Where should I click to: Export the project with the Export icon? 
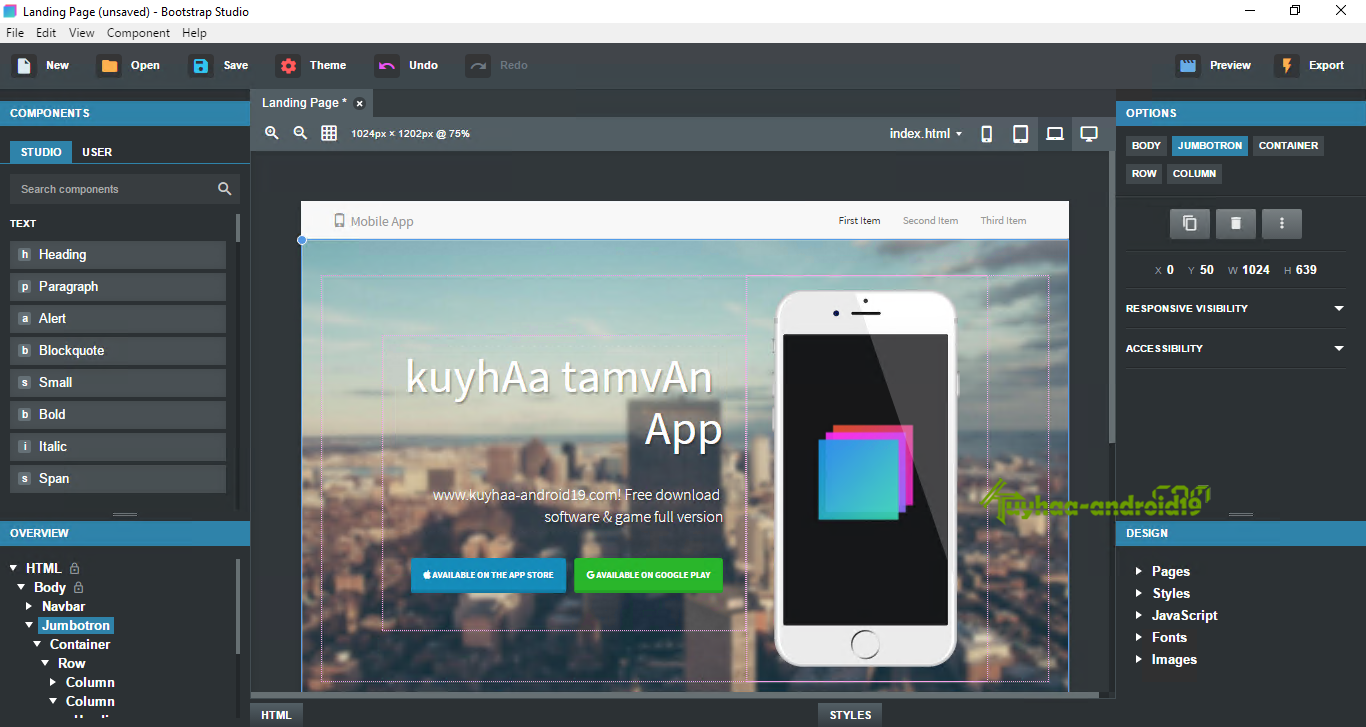[1287, 66]
